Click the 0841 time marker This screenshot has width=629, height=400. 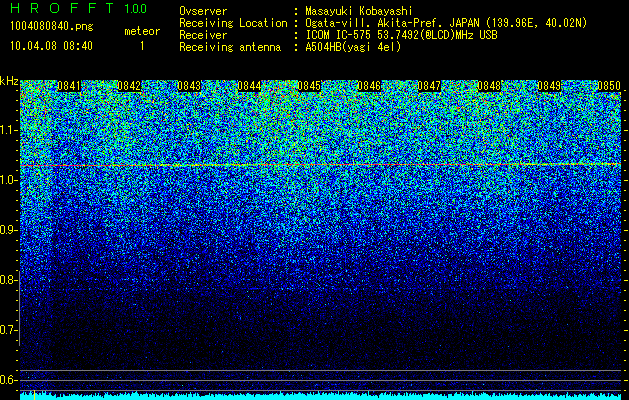coord(69,86)
